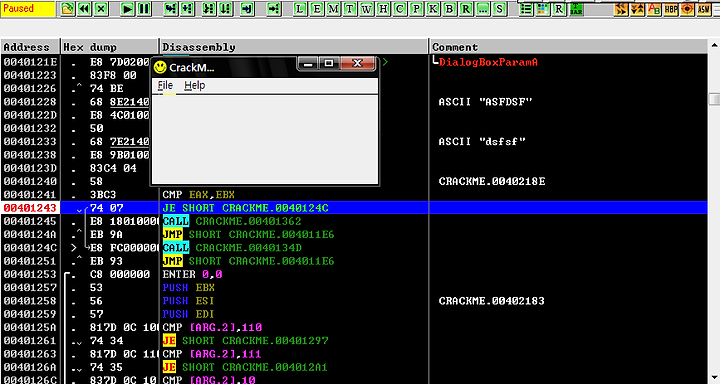720x384 pixels.
Task: Click the orange down-arrows plugin icon
Action: pyautogui.click(x=637, y=9)
